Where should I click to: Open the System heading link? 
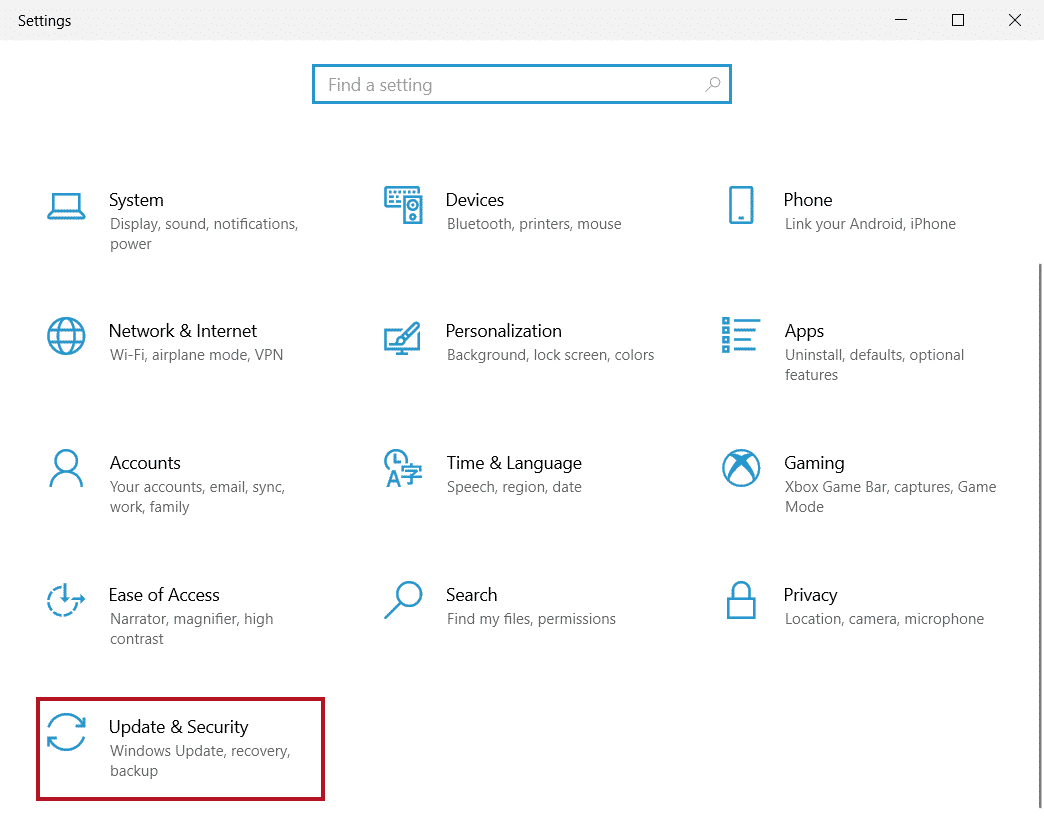pos(136,200)
